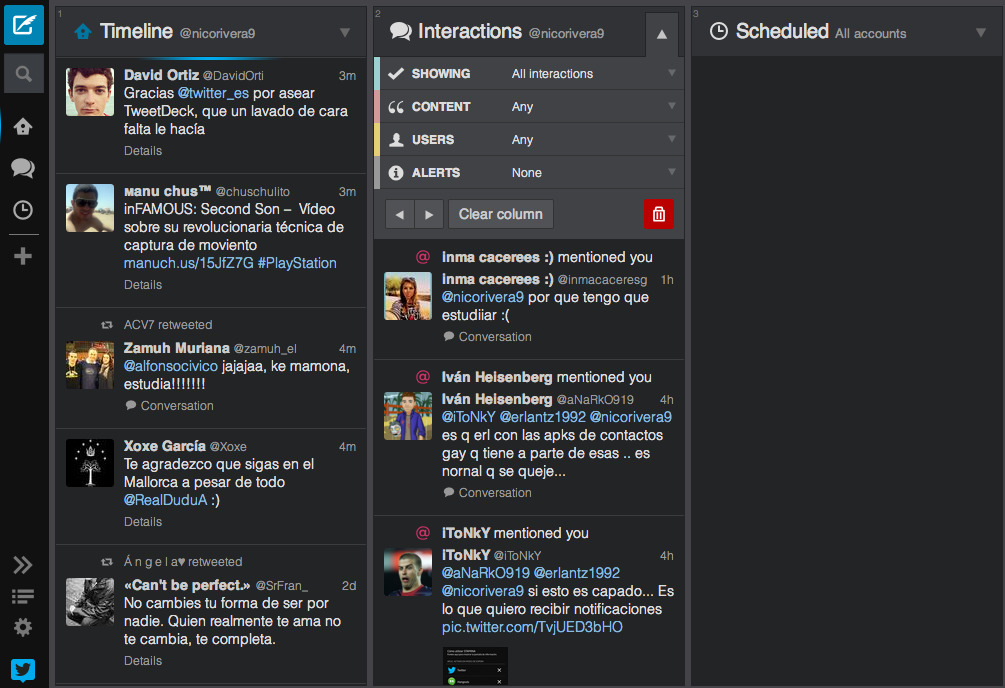1005x688 pixels.
Task: Click the Twitter bird logo
Action: [x=22, y=670]
